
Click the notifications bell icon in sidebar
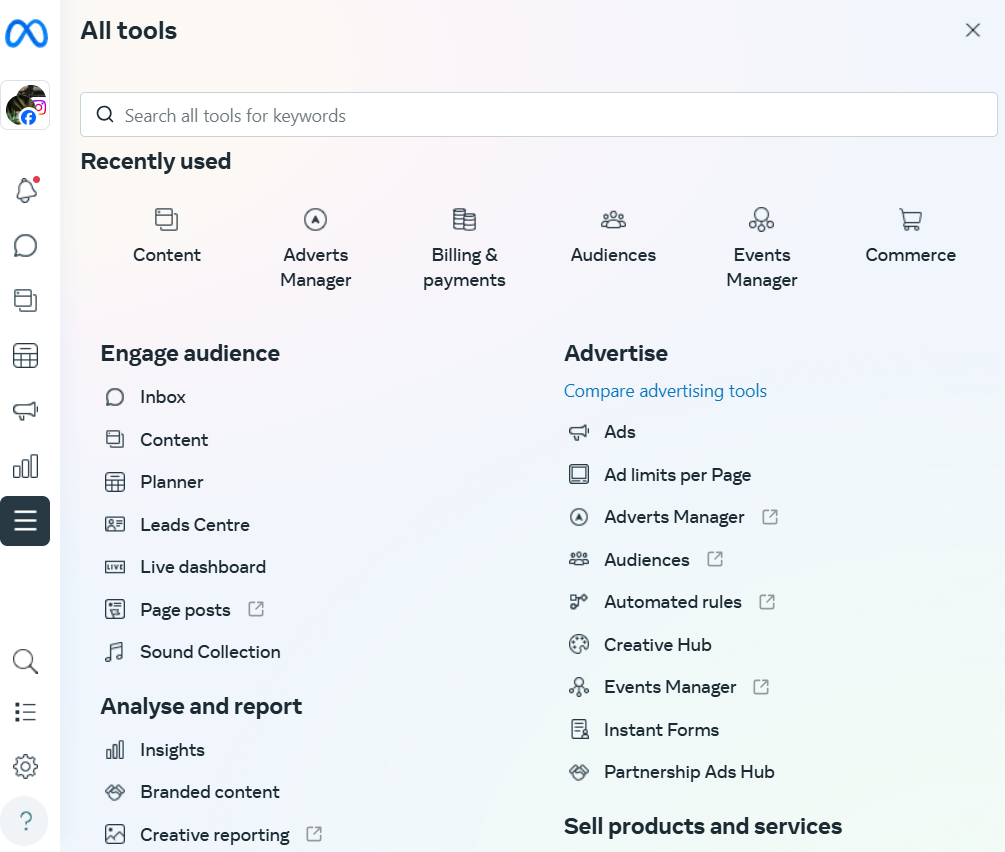[25, 191]
